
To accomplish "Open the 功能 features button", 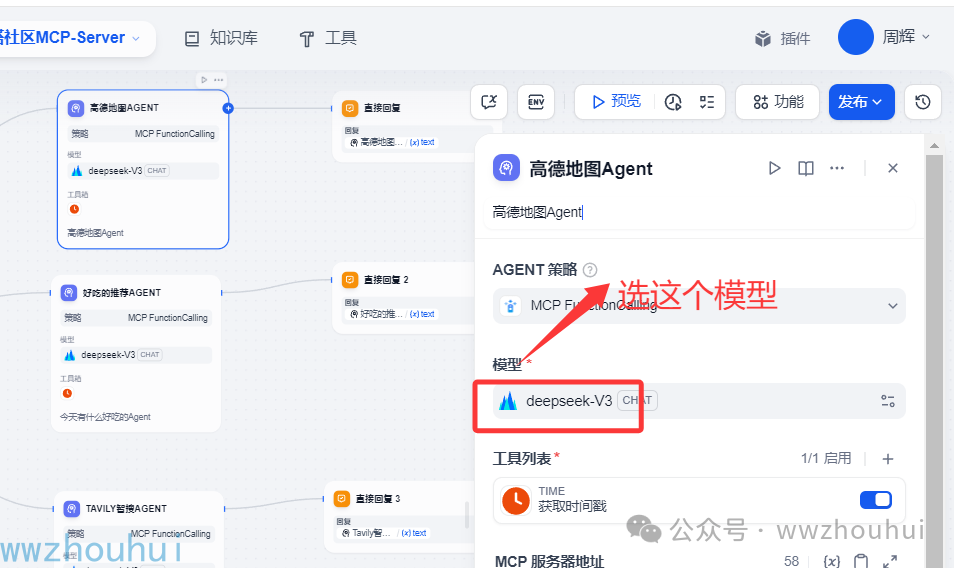I will [777, 102].
